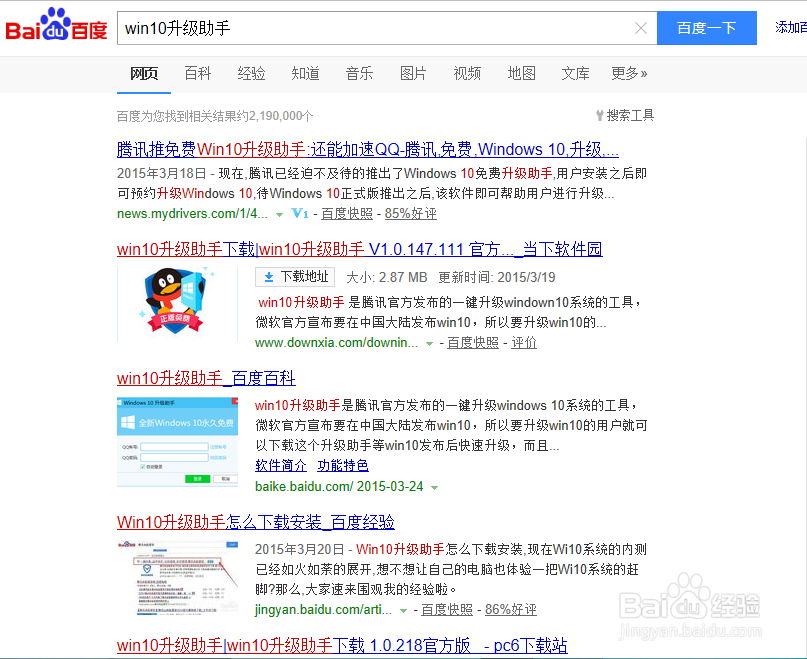
Task: Click the 百度一下 search button
Action: click(707, 28)
